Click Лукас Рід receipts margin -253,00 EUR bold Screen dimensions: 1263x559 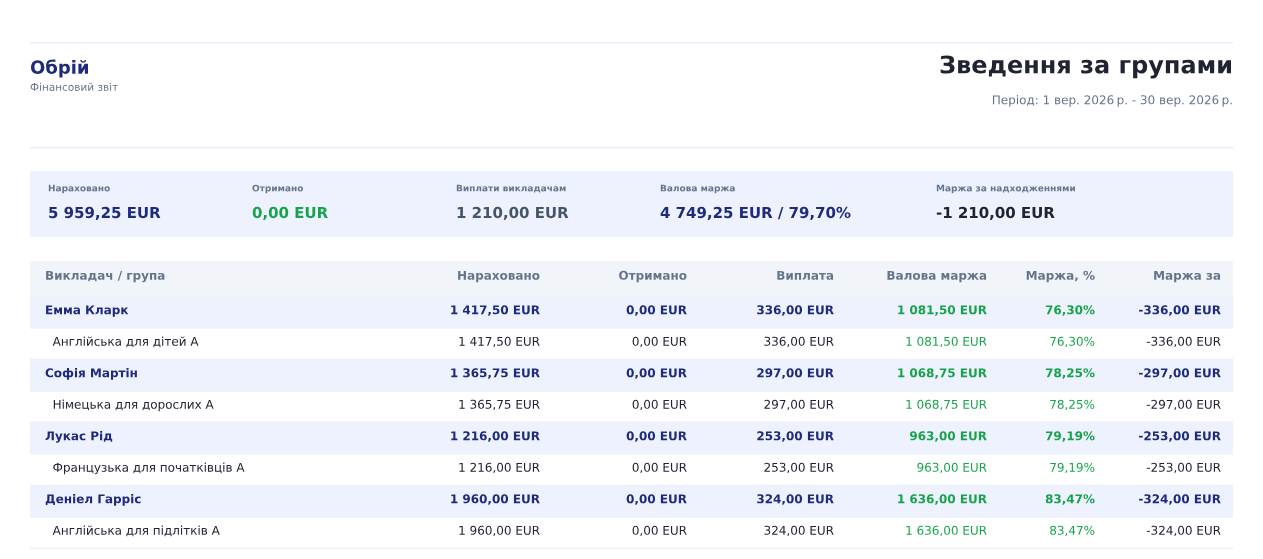1180,437
